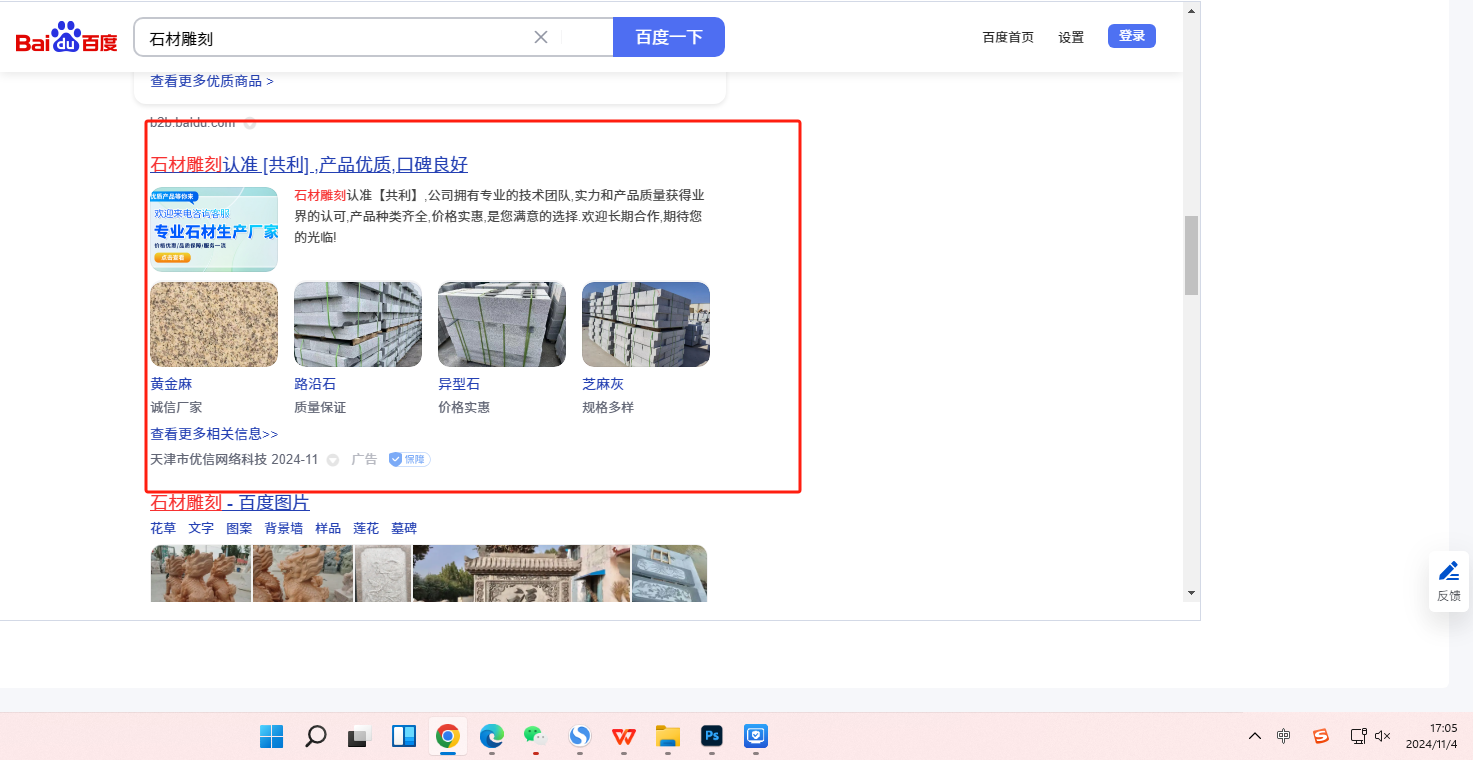Clear the search box with the X icon
This screenshot has width=1473, height=760.
(x=541, y=37)
